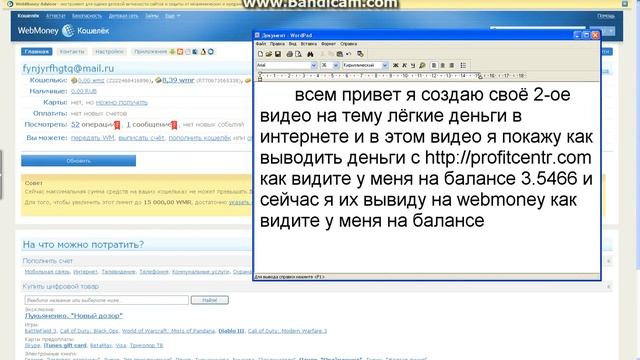
Task: Toggle bullet list in WordPad
Action: (463, 65)
